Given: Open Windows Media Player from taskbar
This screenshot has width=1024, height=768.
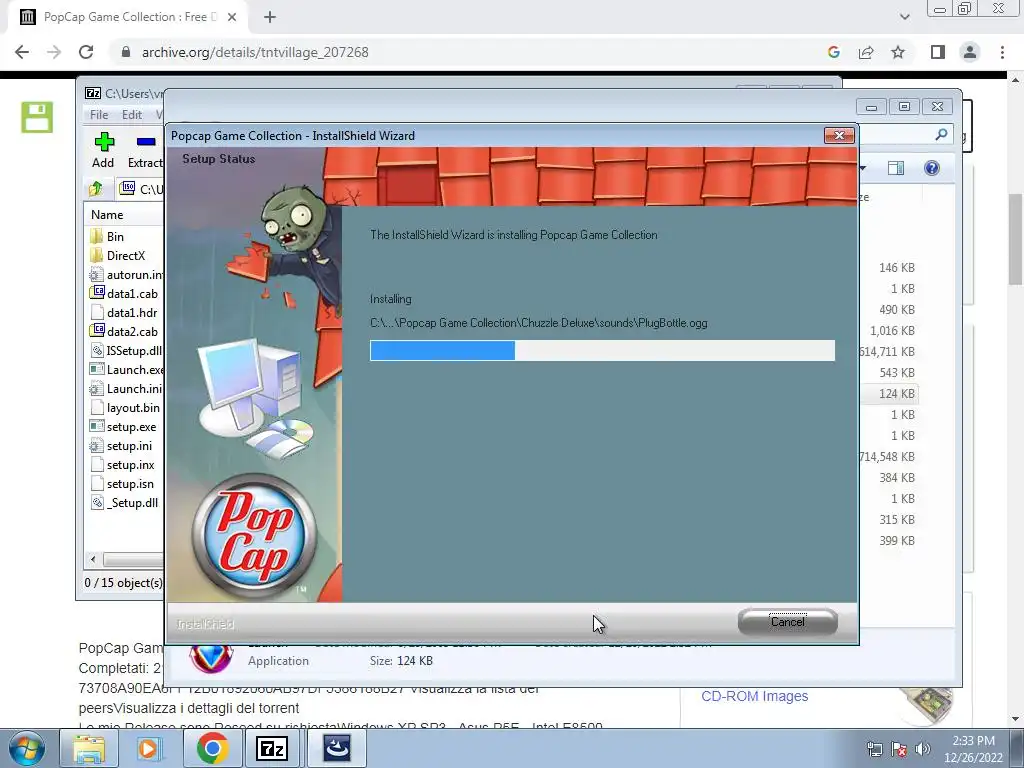Looking at the screenshot, I should point(148,748).
